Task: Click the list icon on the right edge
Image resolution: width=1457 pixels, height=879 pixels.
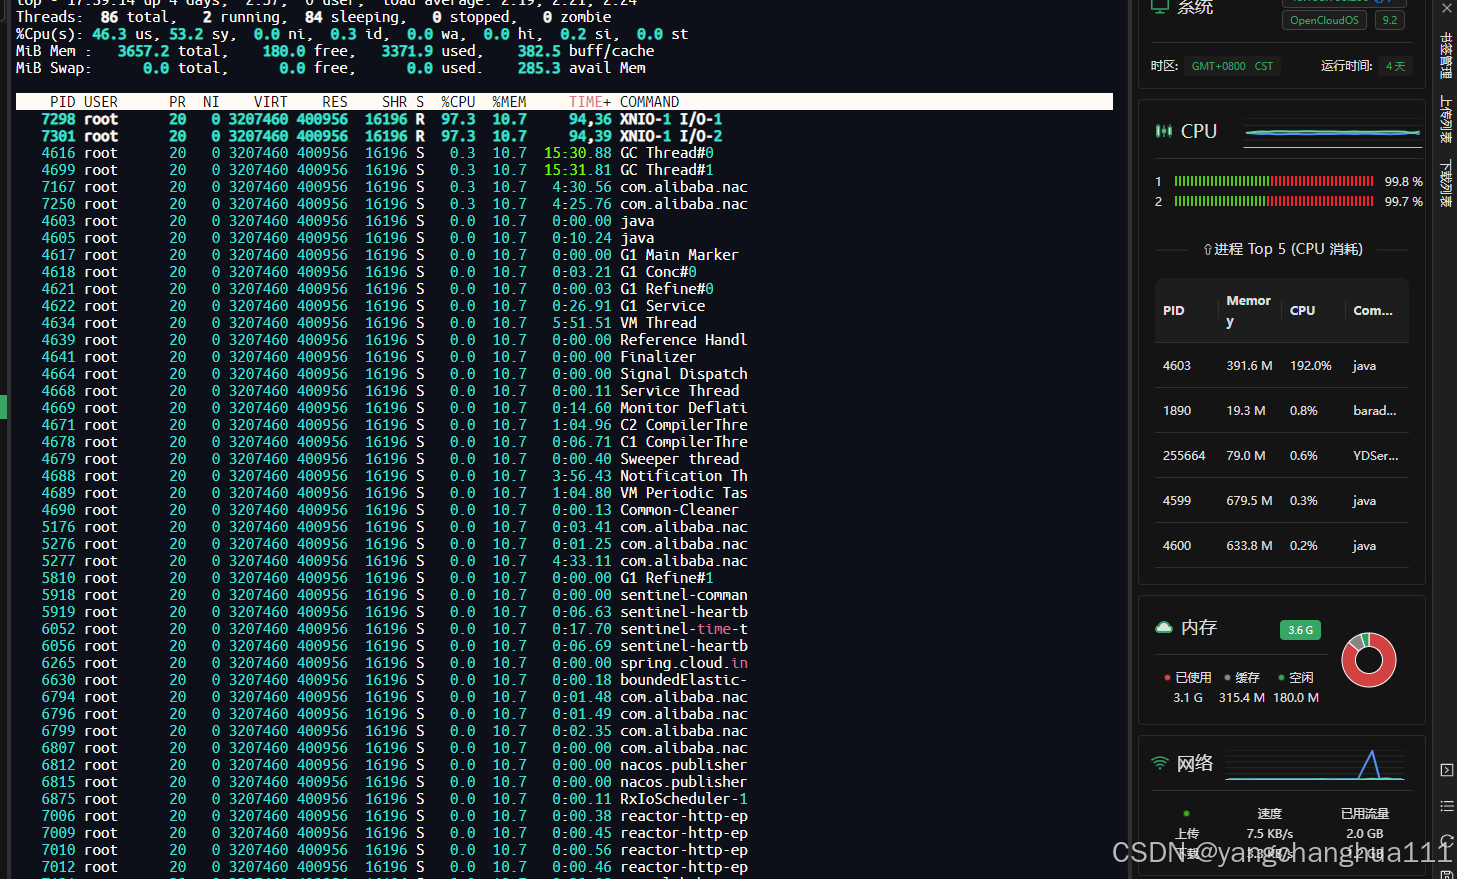Action: click(x=1446, y=806)
